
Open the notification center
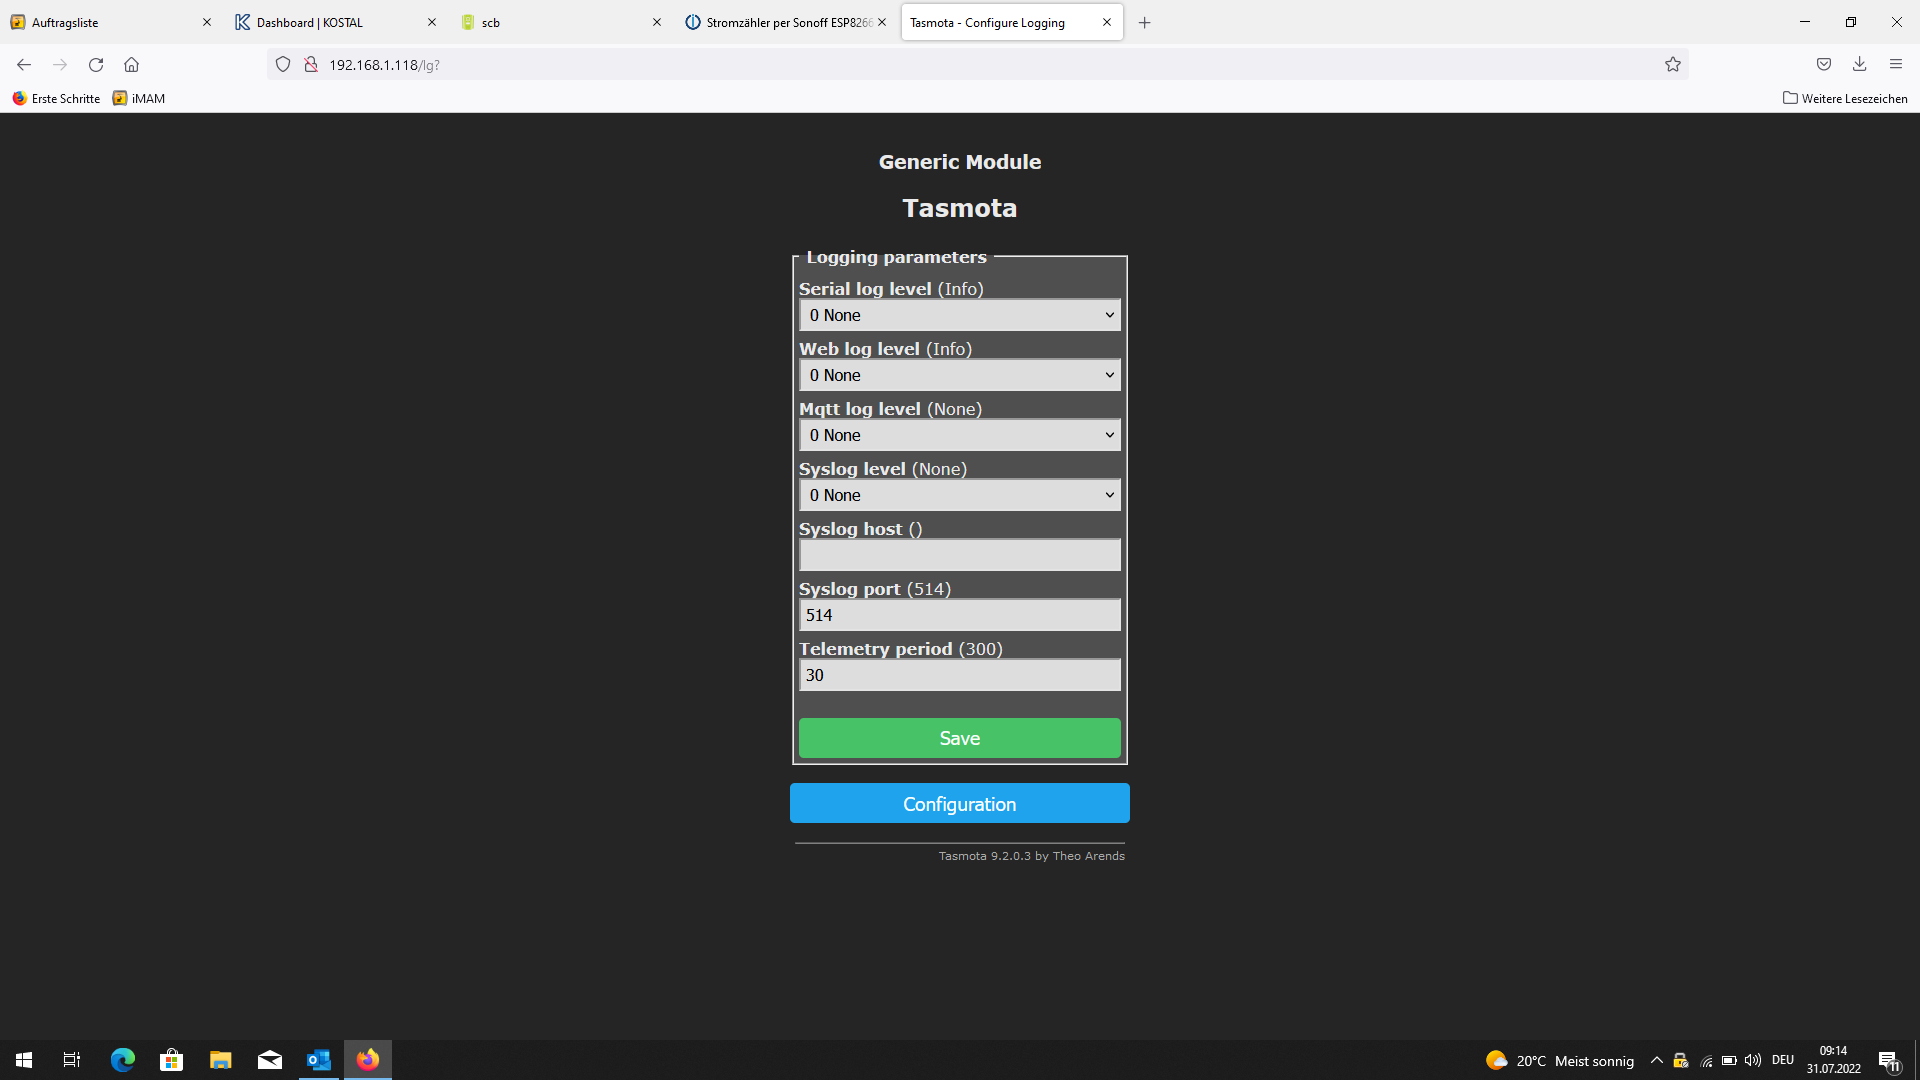(x=1889, y=1060)
